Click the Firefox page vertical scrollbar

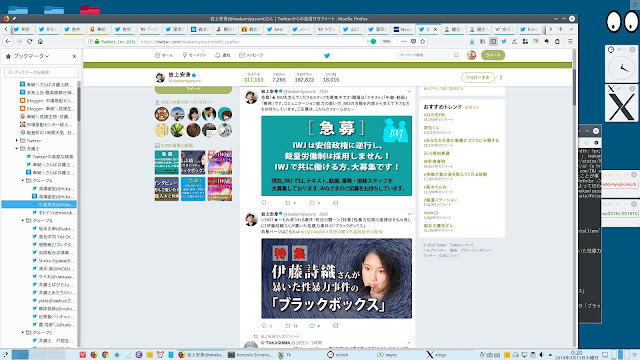point(574,88)
